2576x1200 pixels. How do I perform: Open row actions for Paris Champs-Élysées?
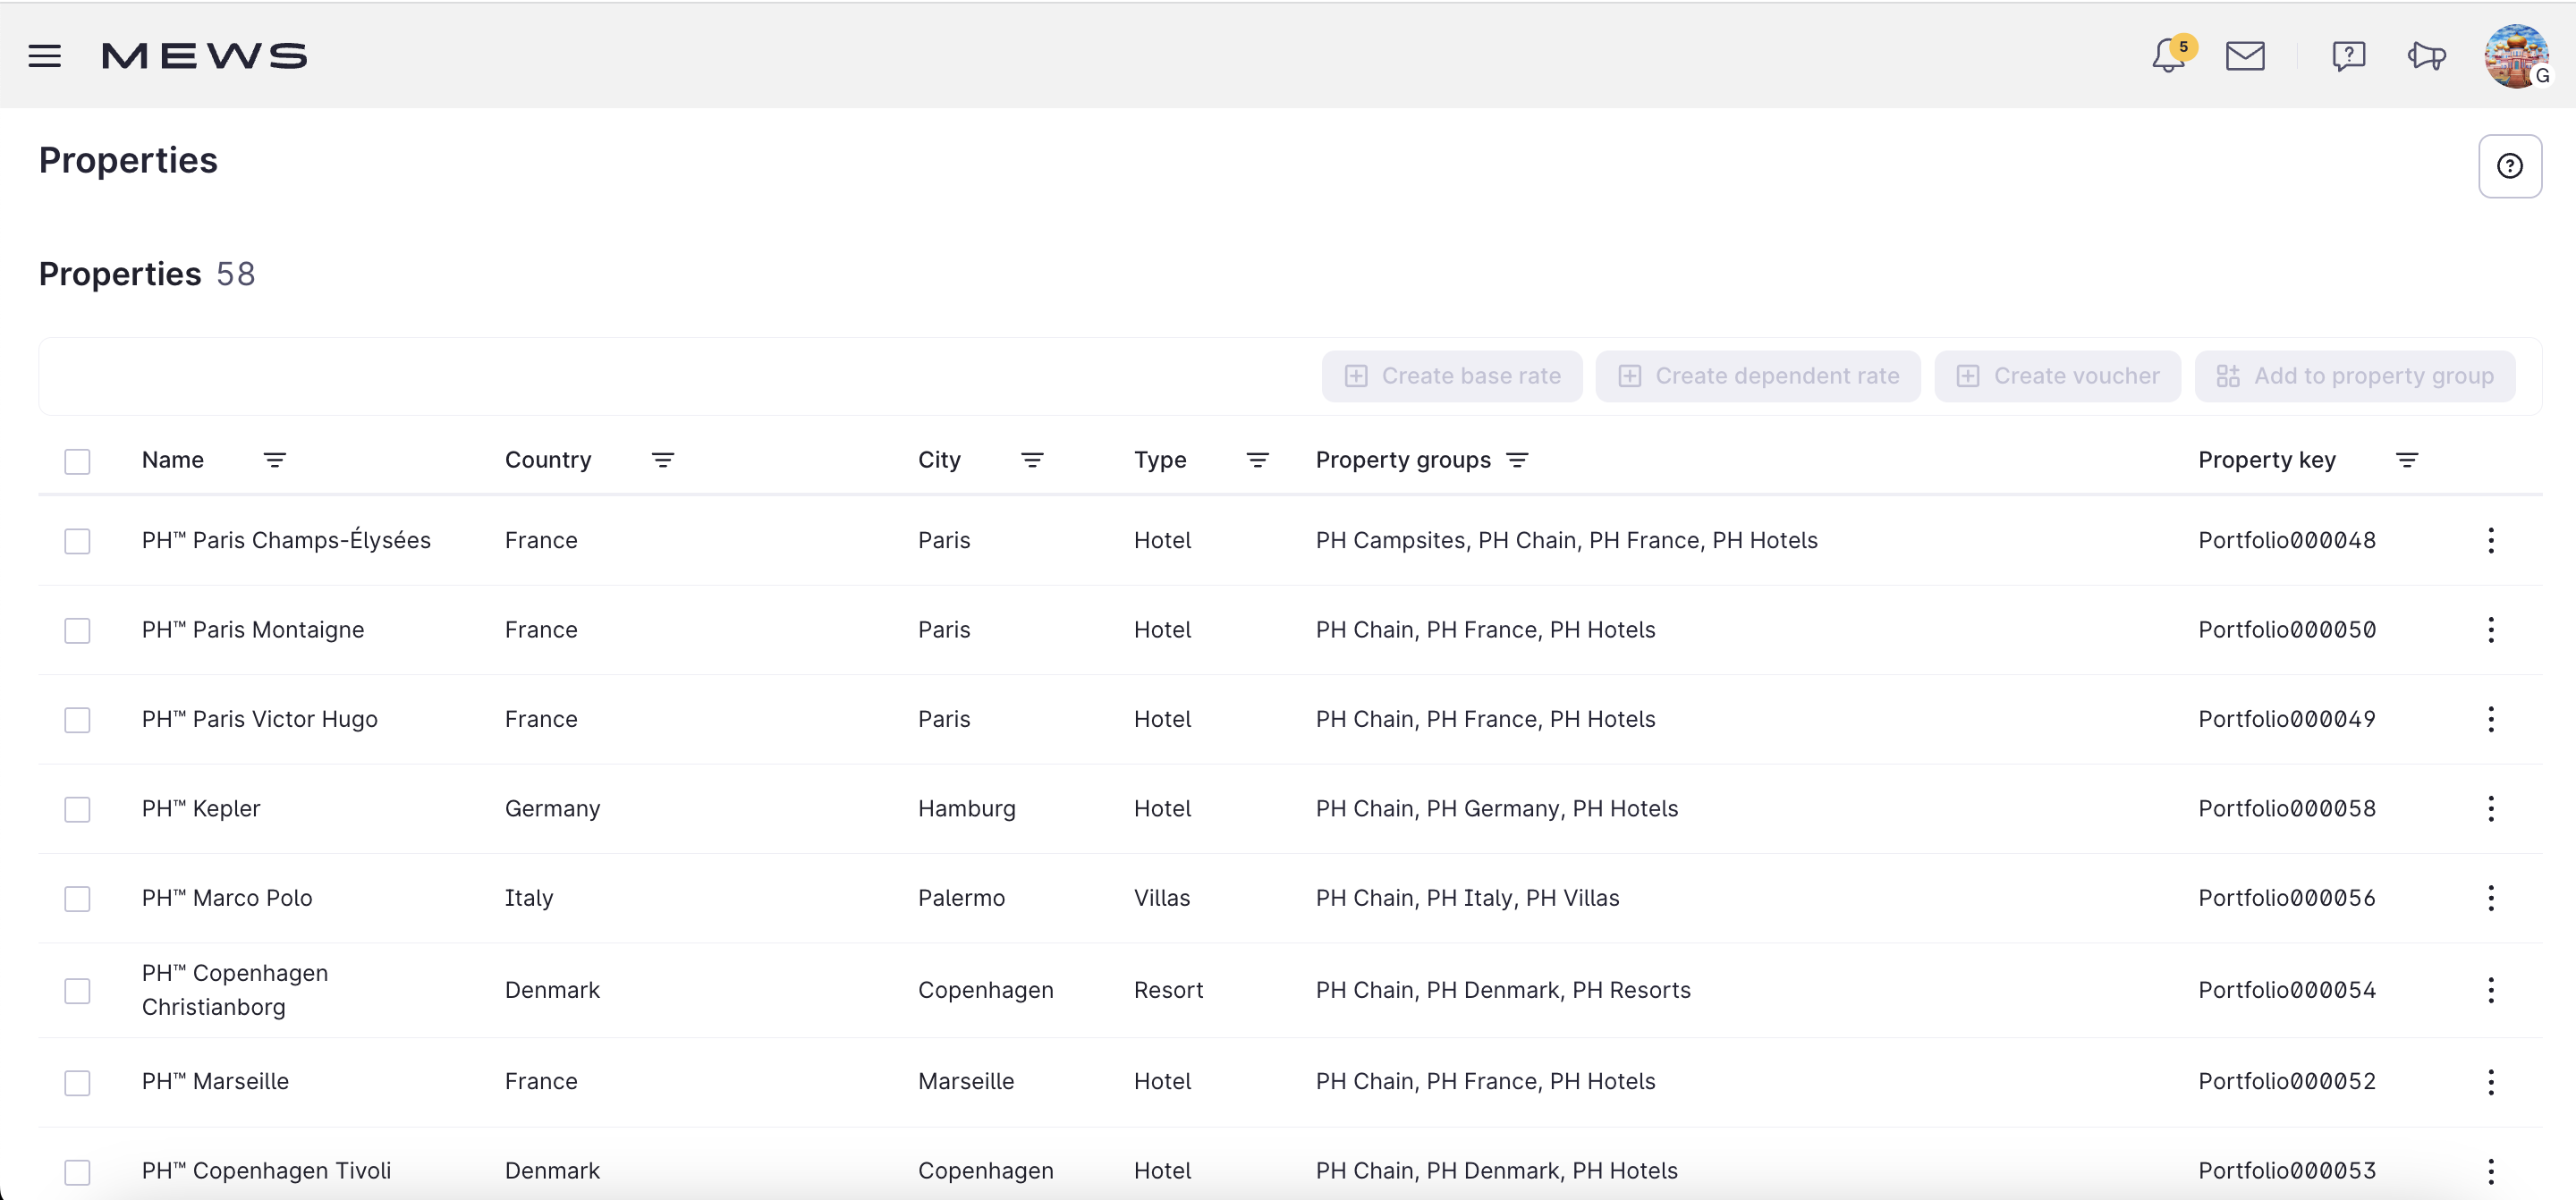click(x=2491, y=541)
